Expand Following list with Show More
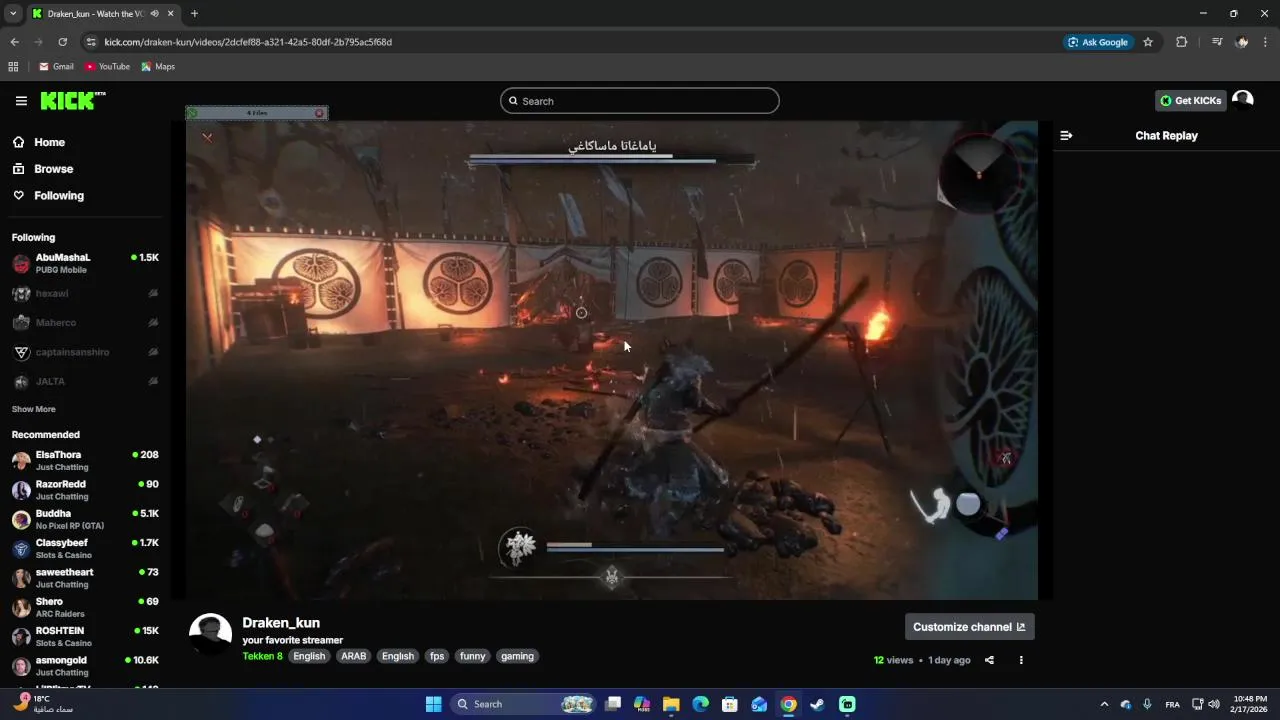Image resolution: width=1280 pixels, height=720 pixels. pyautogui.click(x=34, y=409)
